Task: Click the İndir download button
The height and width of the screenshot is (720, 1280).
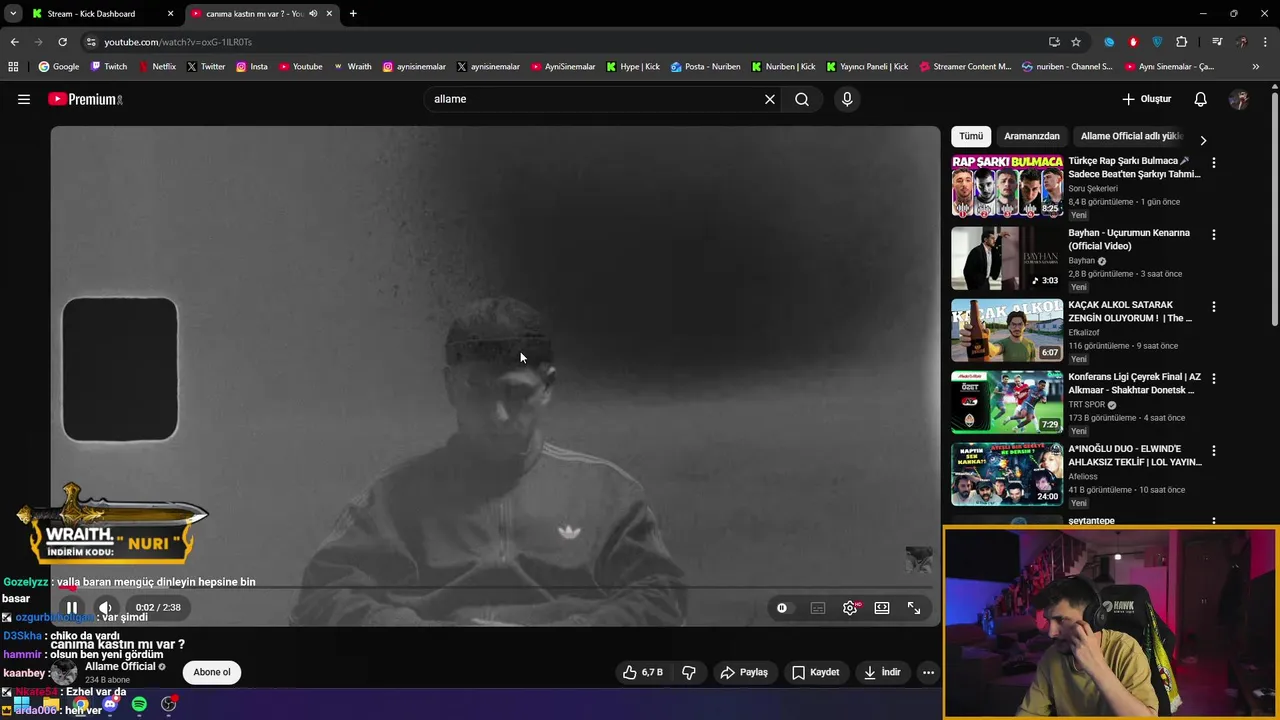Action: point(883,672)
